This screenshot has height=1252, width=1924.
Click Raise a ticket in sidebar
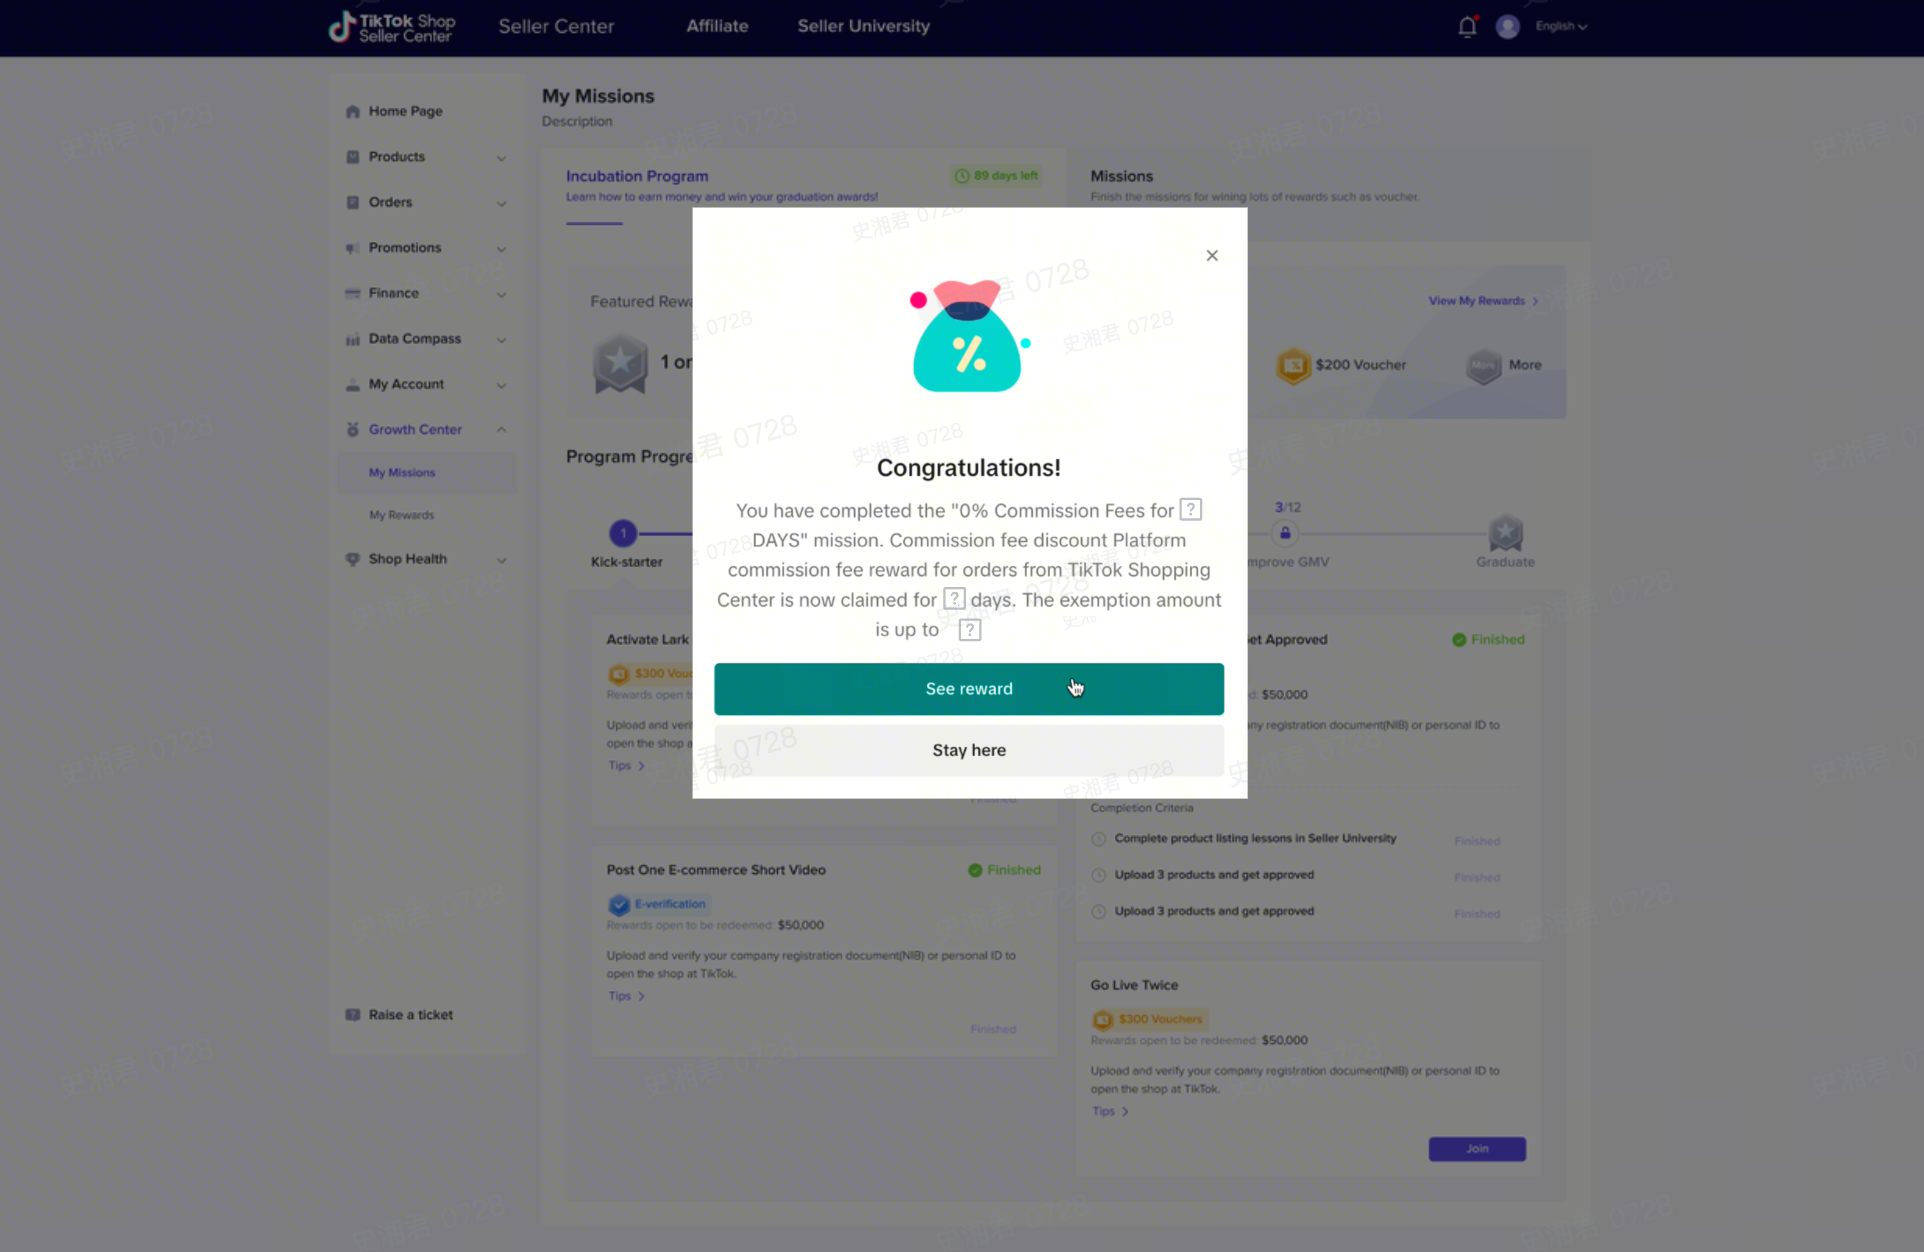pos(410,1015)
